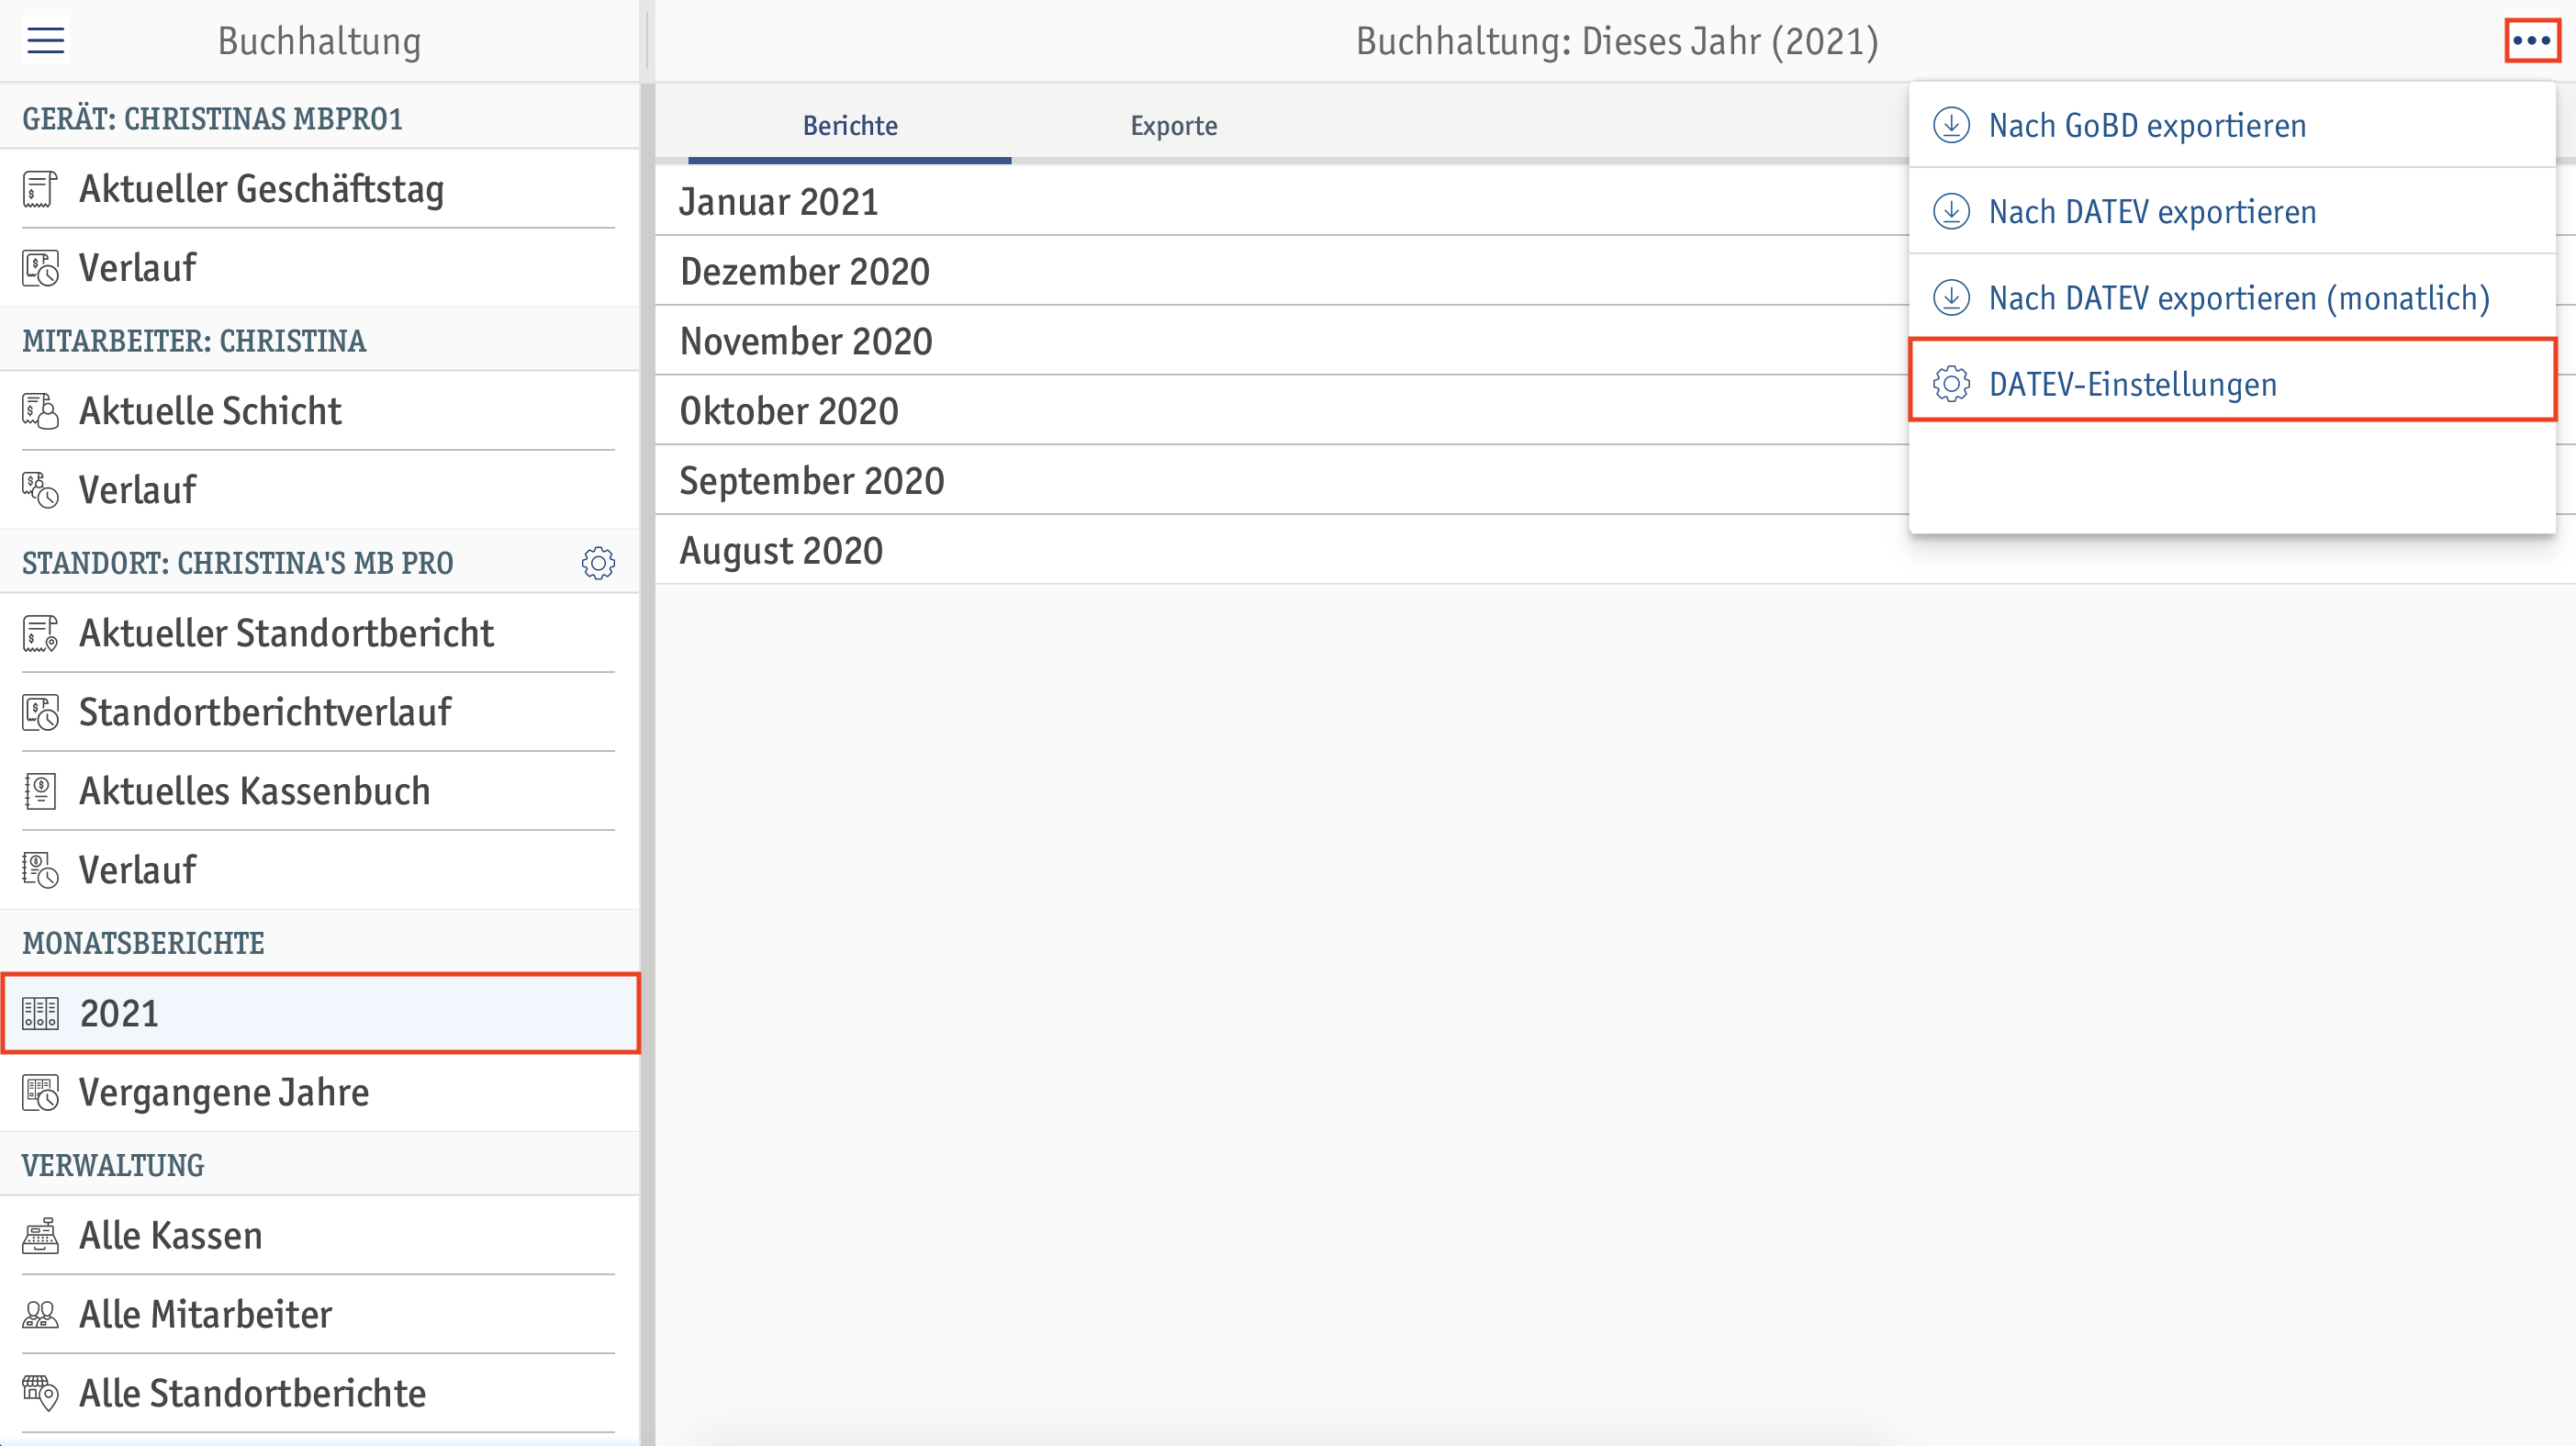Click the monthly DATEV export download icon
The image size is (2576, 1446).
tap(1951, 297)
